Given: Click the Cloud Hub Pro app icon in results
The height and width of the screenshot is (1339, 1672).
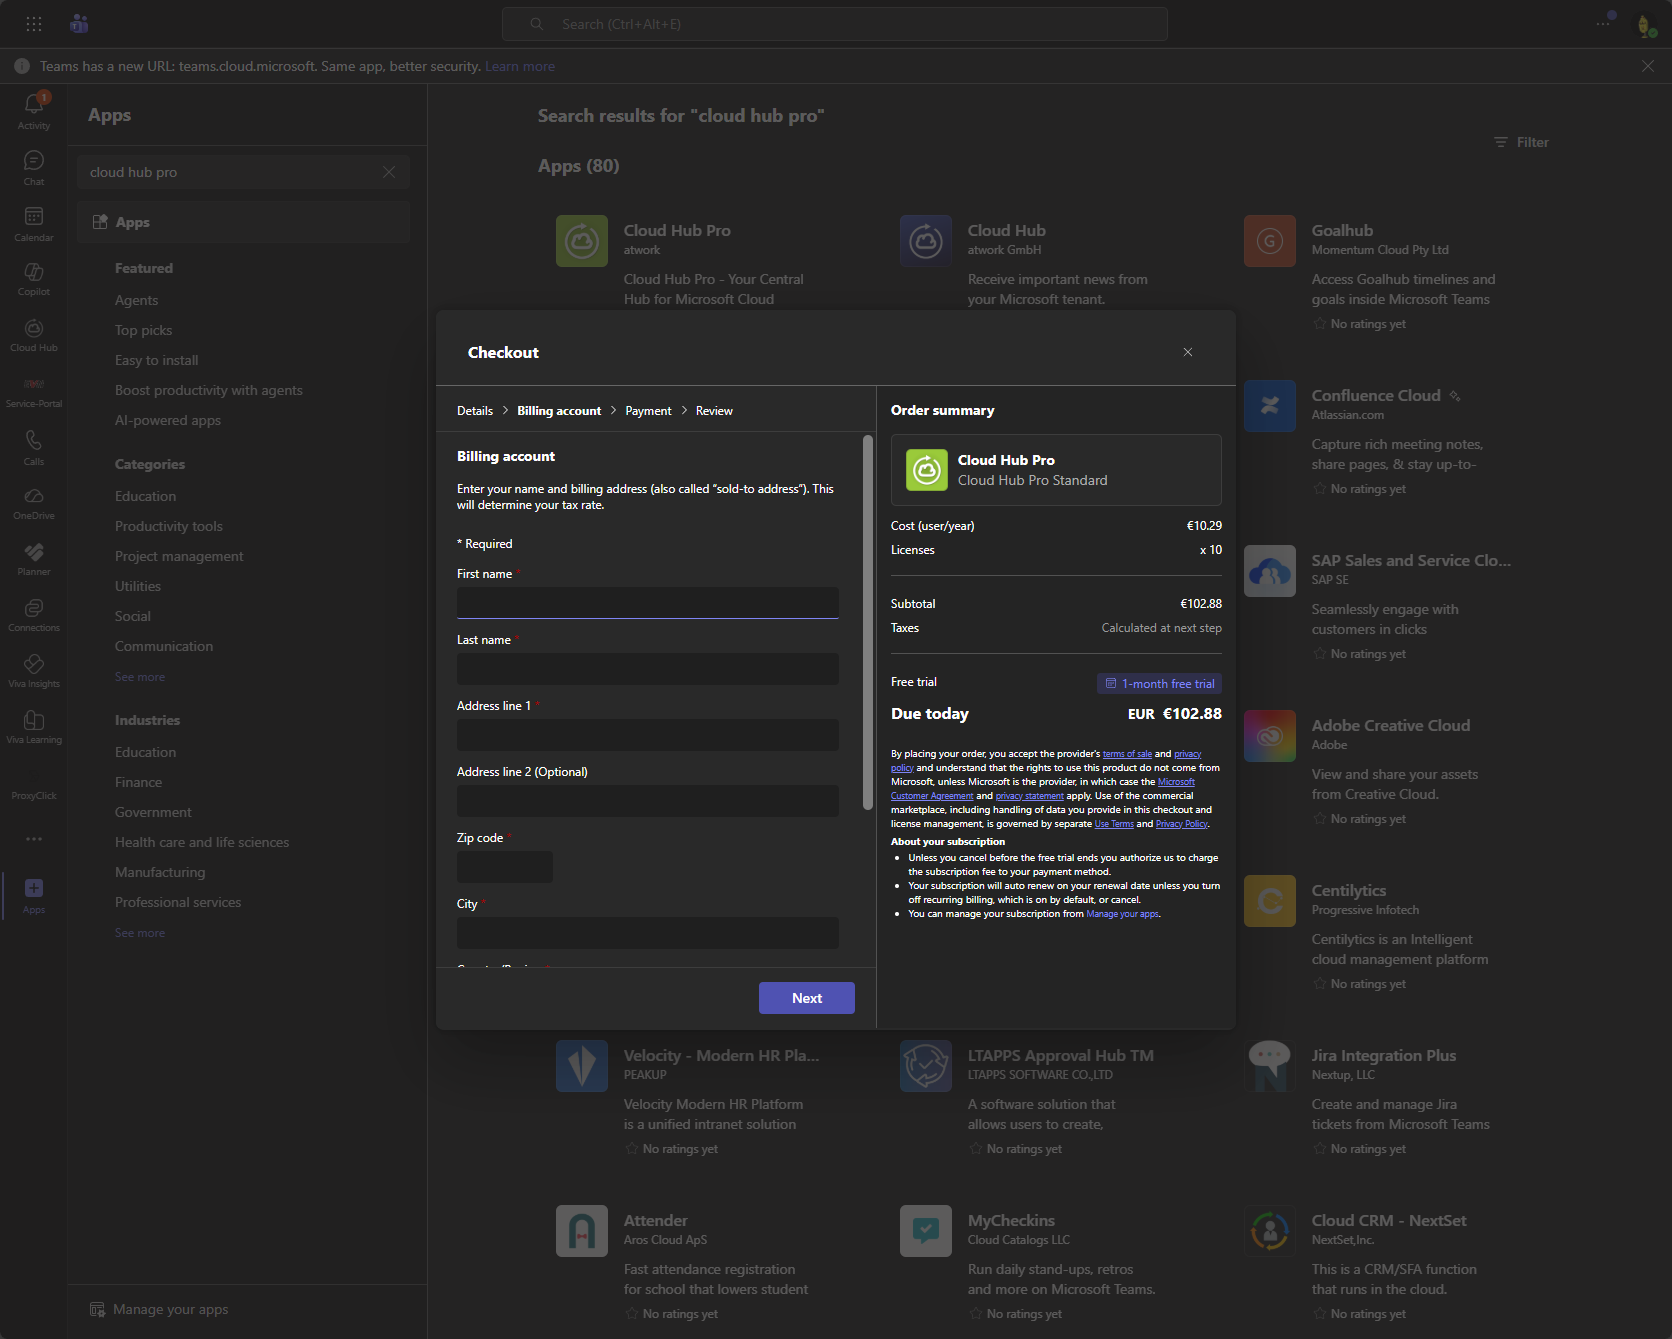Looking at the screenshot, I should pos(582,241).
